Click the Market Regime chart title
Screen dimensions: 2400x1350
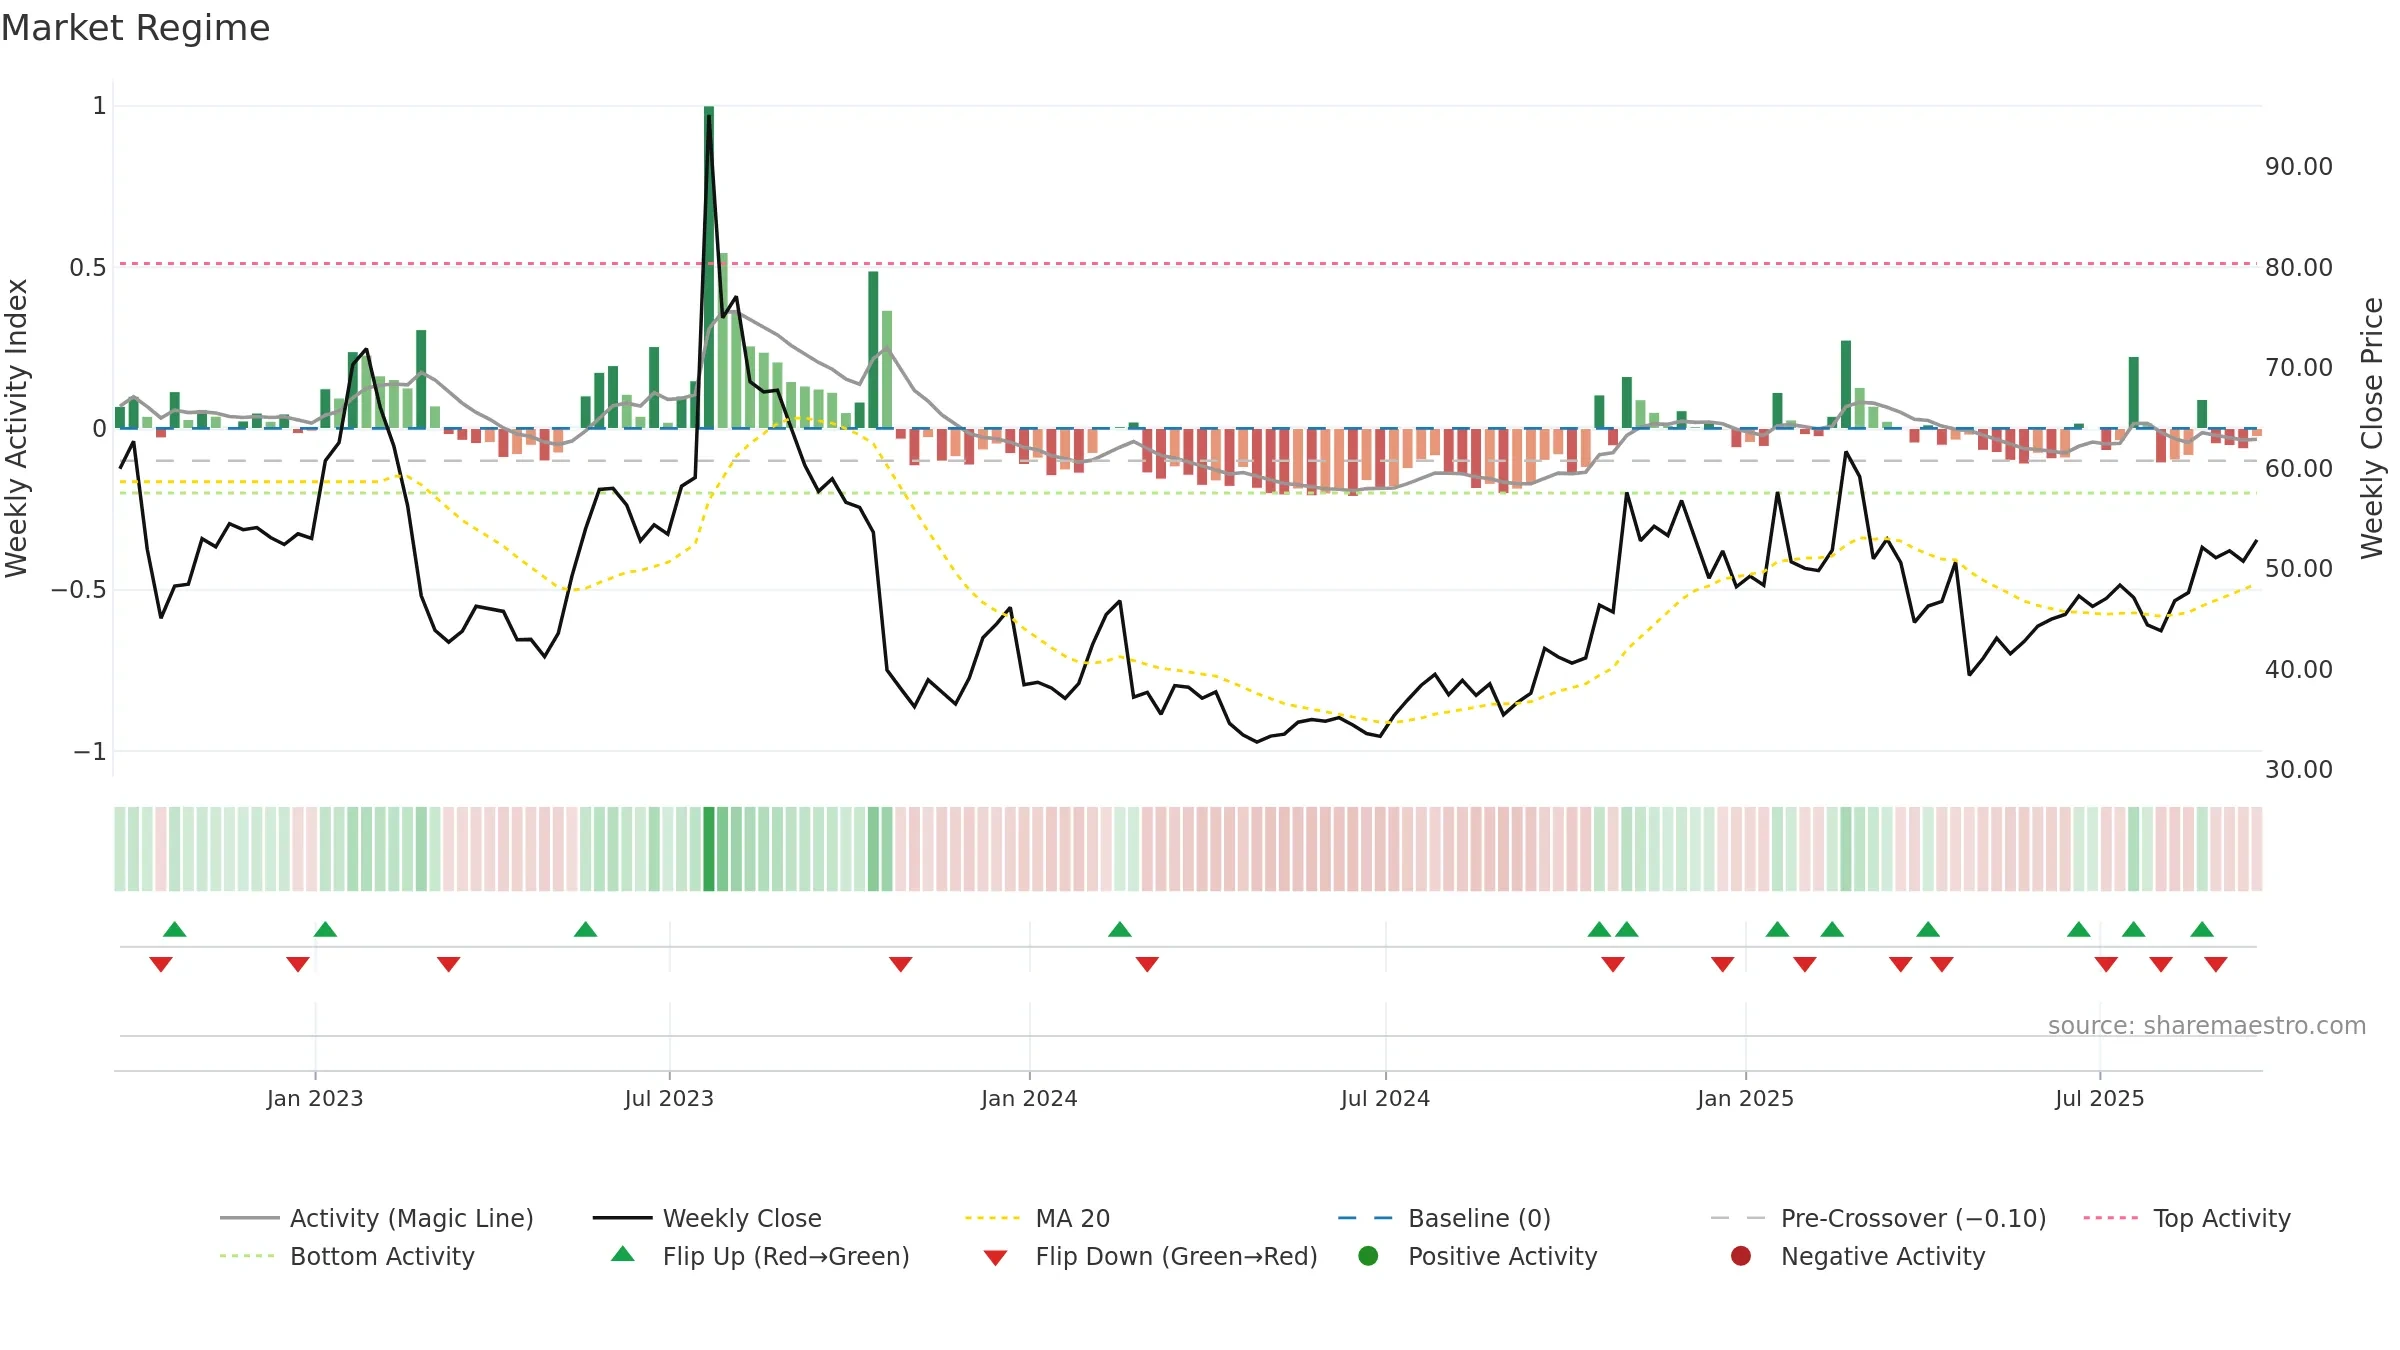coord(135,28)
